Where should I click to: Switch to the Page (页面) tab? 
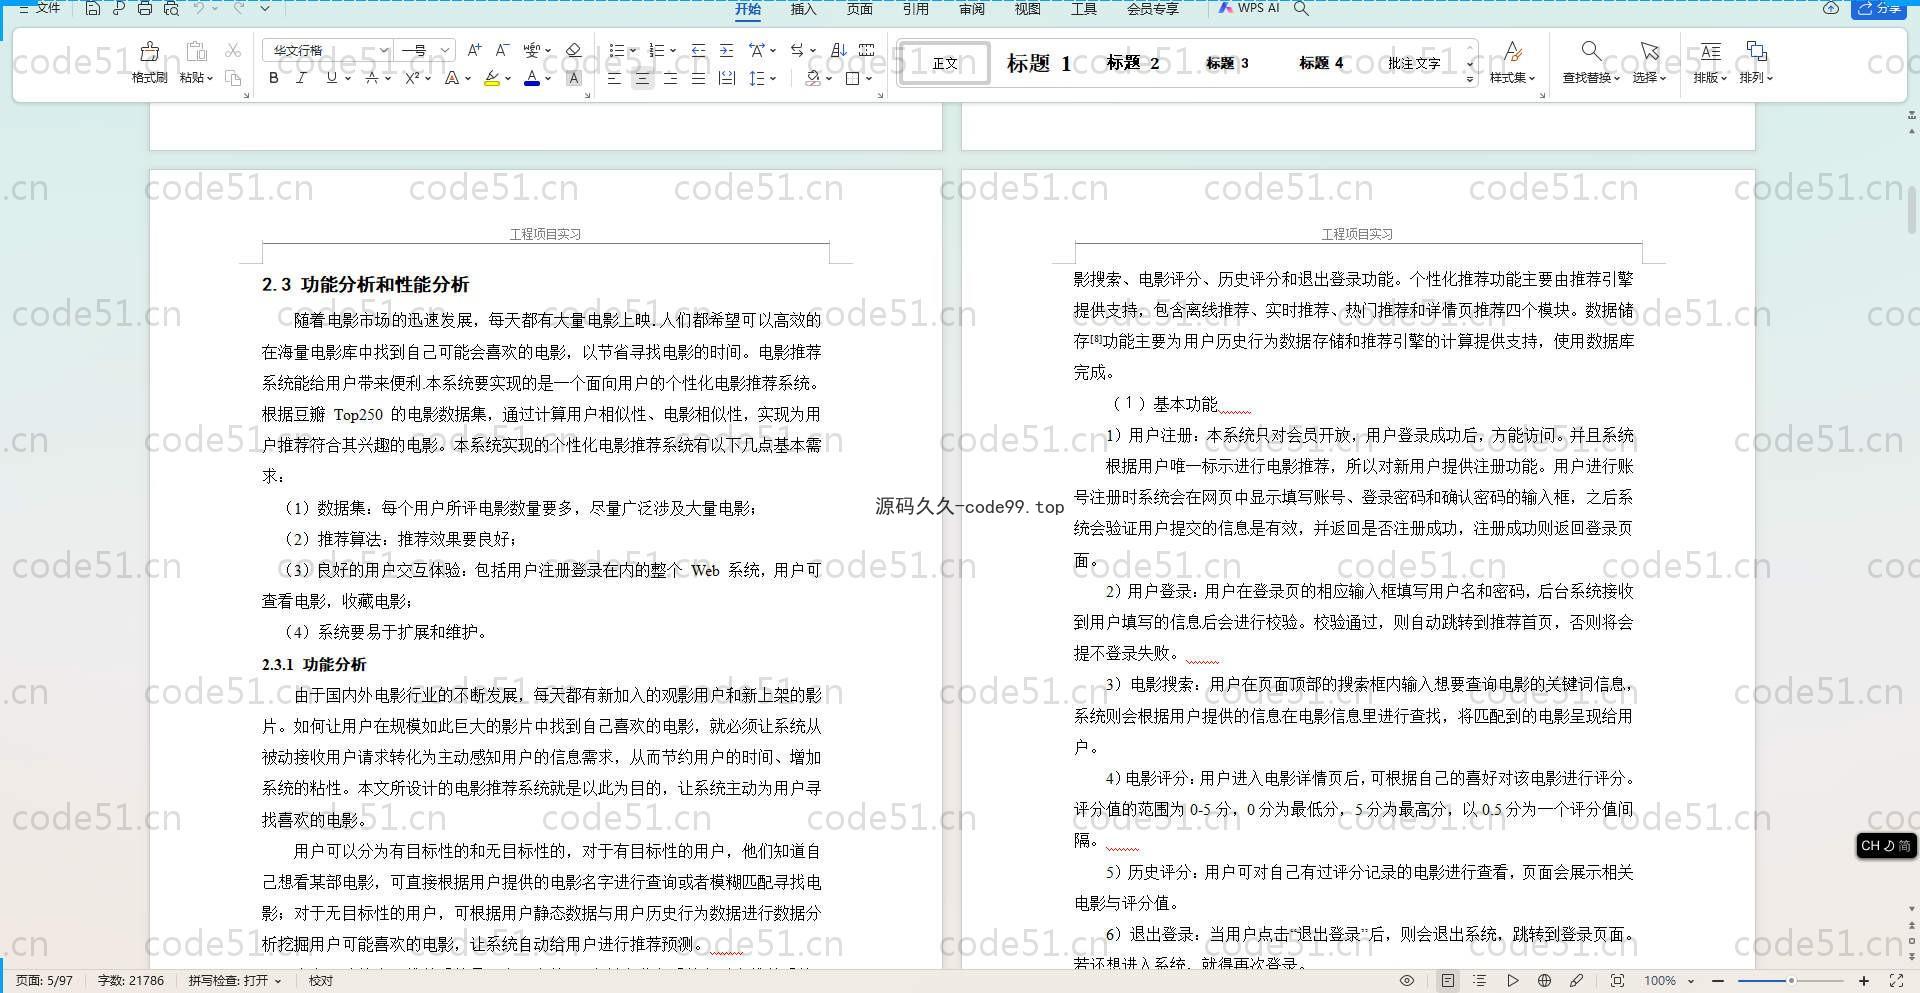click(860, 9)
